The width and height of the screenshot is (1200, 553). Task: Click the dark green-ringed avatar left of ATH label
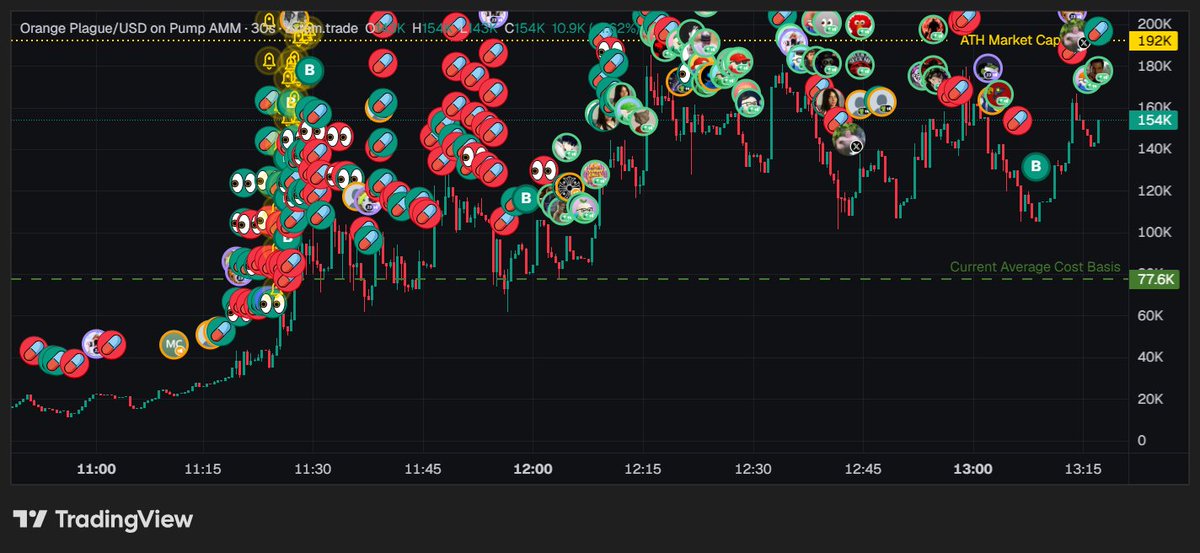coord(933,30)
